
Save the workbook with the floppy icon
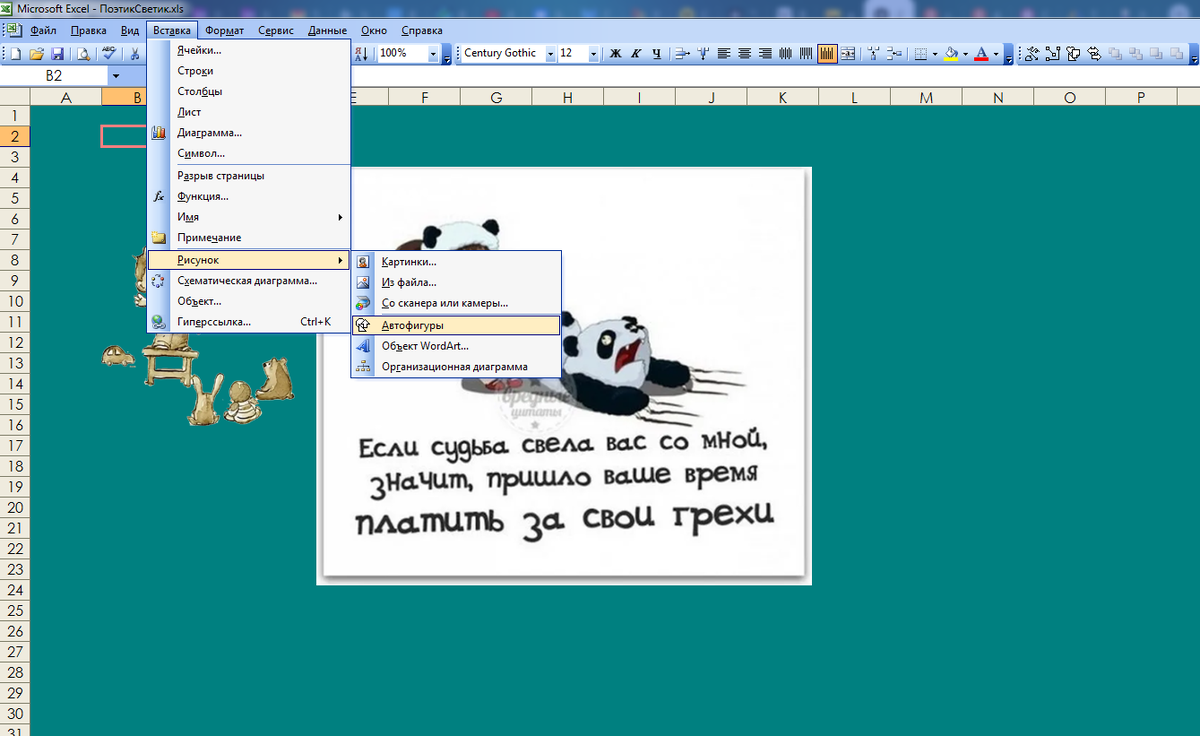pos(57,53)
